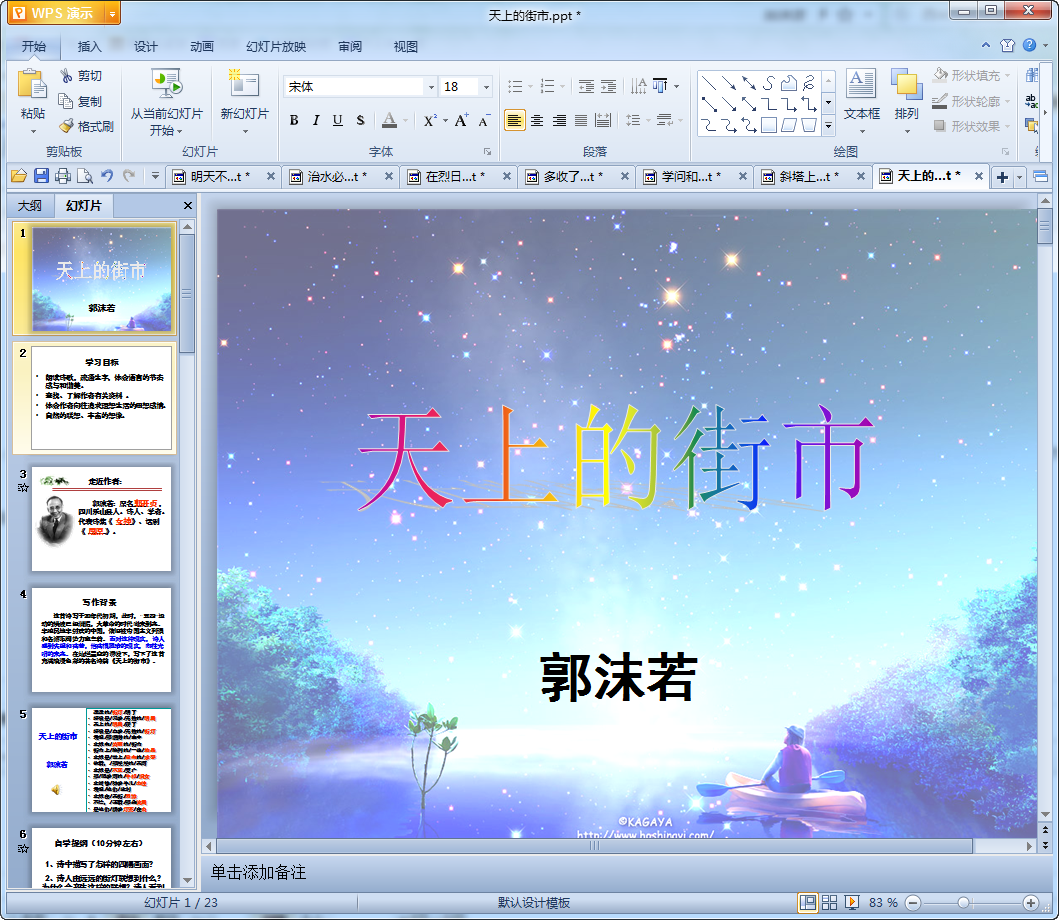The height and width of the screenshot is (920, 1059).
Task: Click the notes area 单击添加备注
Action: coord(259,872)
